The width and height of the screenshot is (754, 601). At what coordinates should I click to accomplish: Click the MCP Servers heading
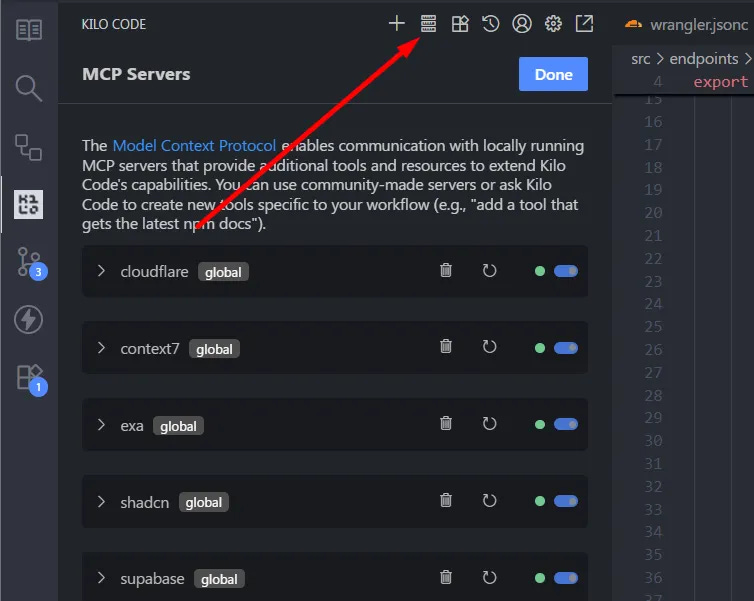pyautogui.click(x=136, y=74)
